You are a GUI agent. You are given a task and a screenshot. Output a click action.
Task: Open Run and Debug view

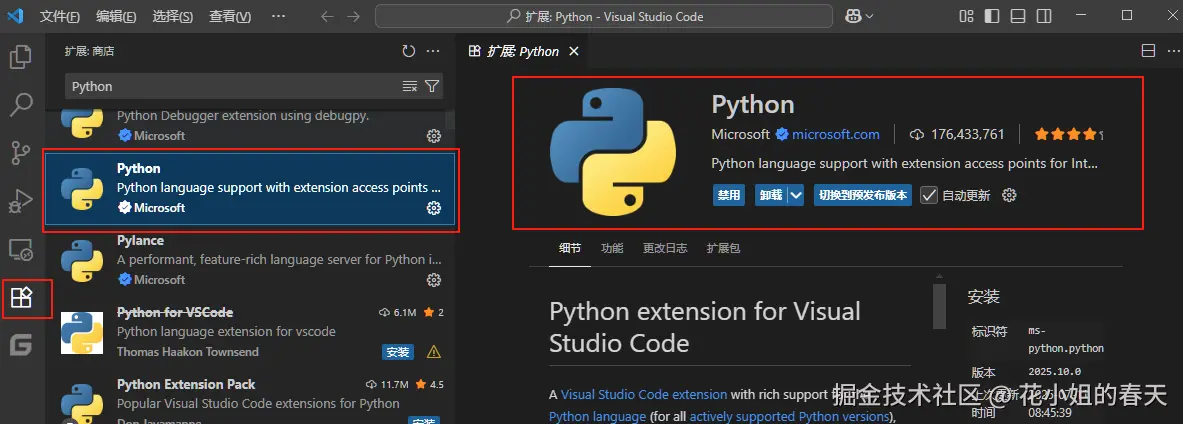tap(21, 201)
